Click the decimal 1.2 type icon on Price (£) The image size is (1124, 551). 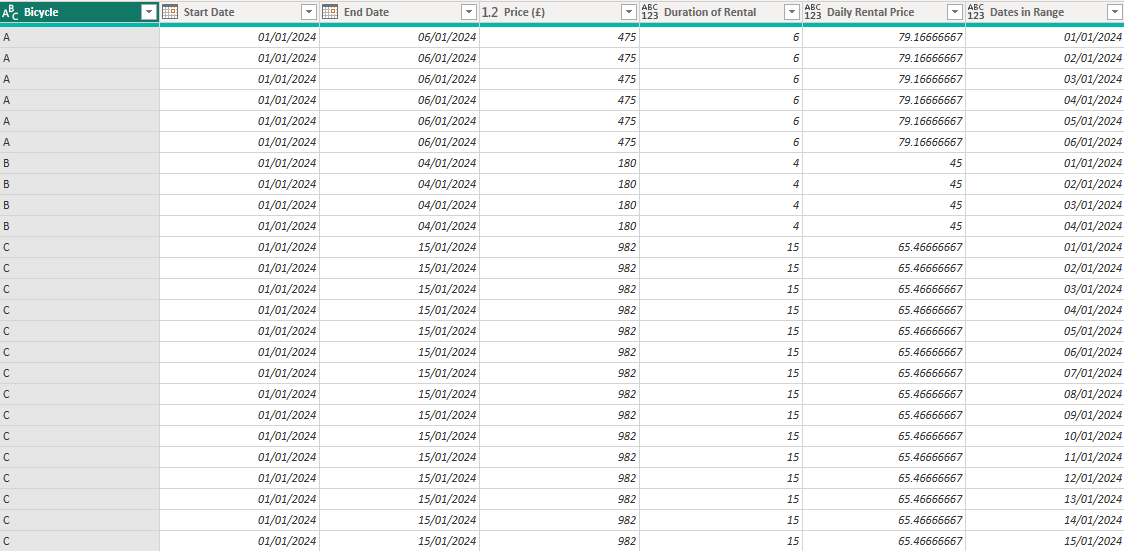490,12
